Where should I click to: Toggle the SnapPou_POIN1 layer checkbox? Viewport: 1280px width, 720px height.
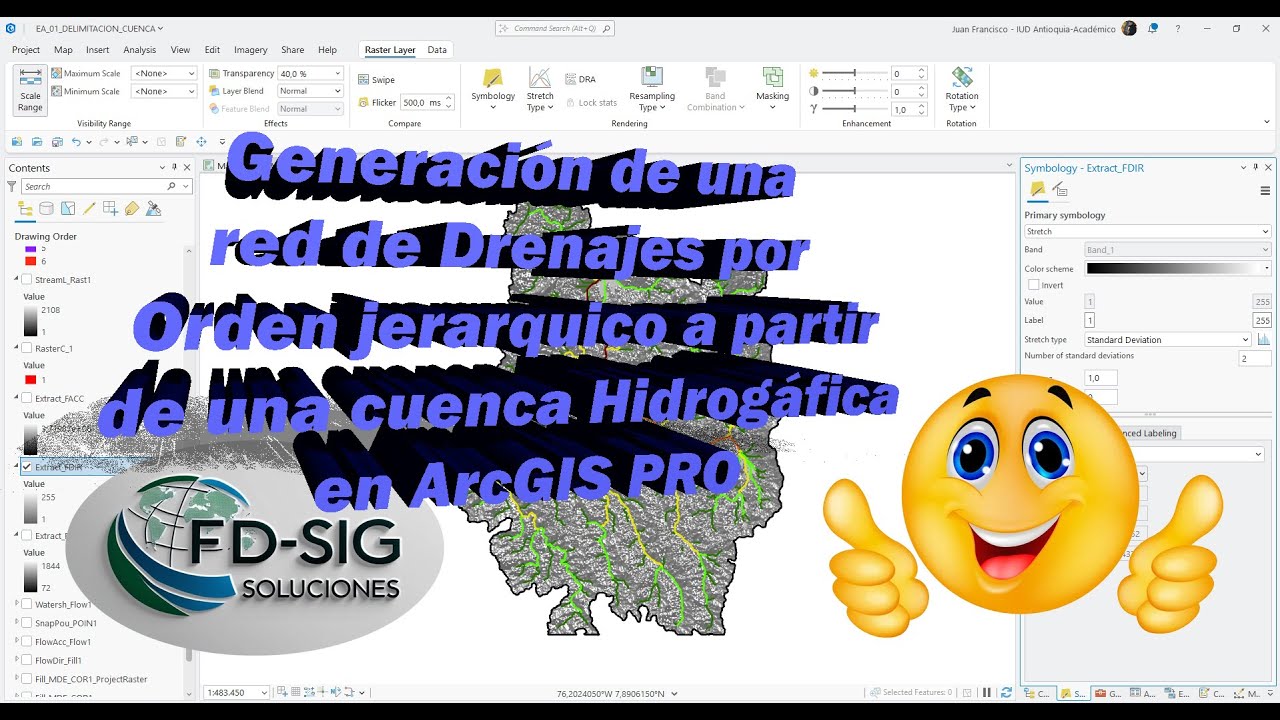27,623
